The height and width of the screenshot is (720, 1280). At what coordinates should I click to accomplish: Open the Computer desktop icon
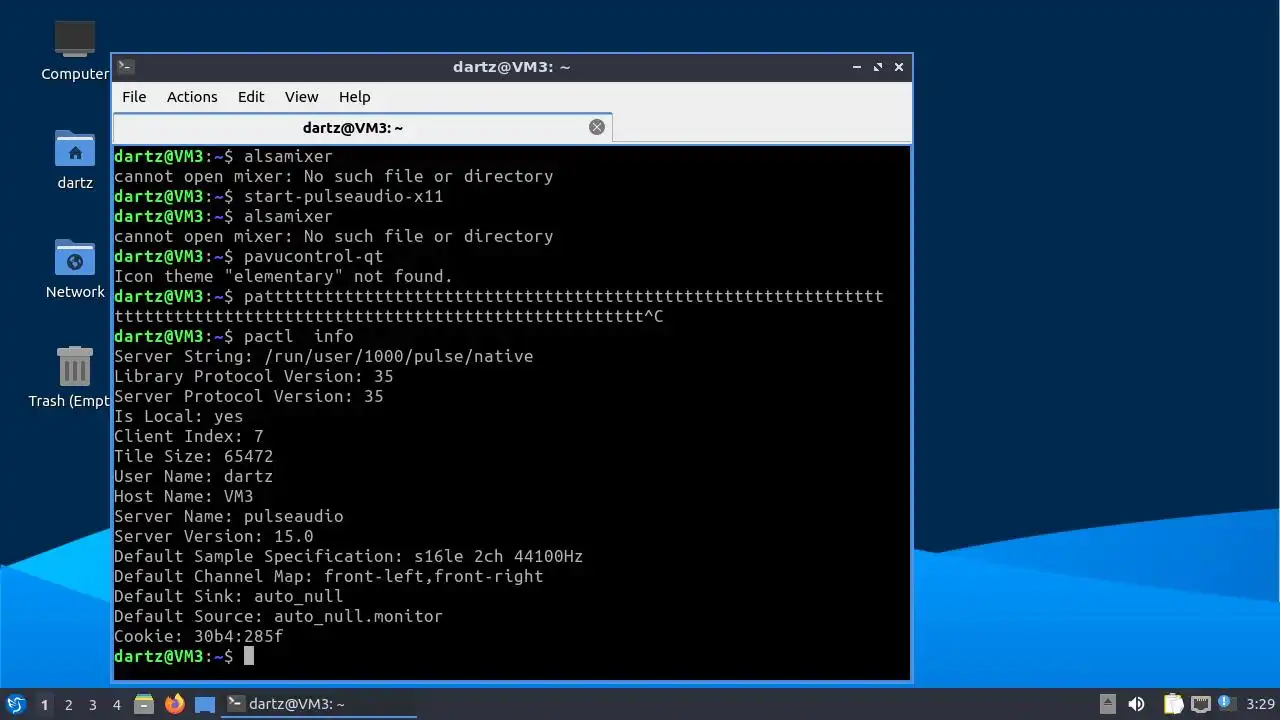(x=75, y=50)
